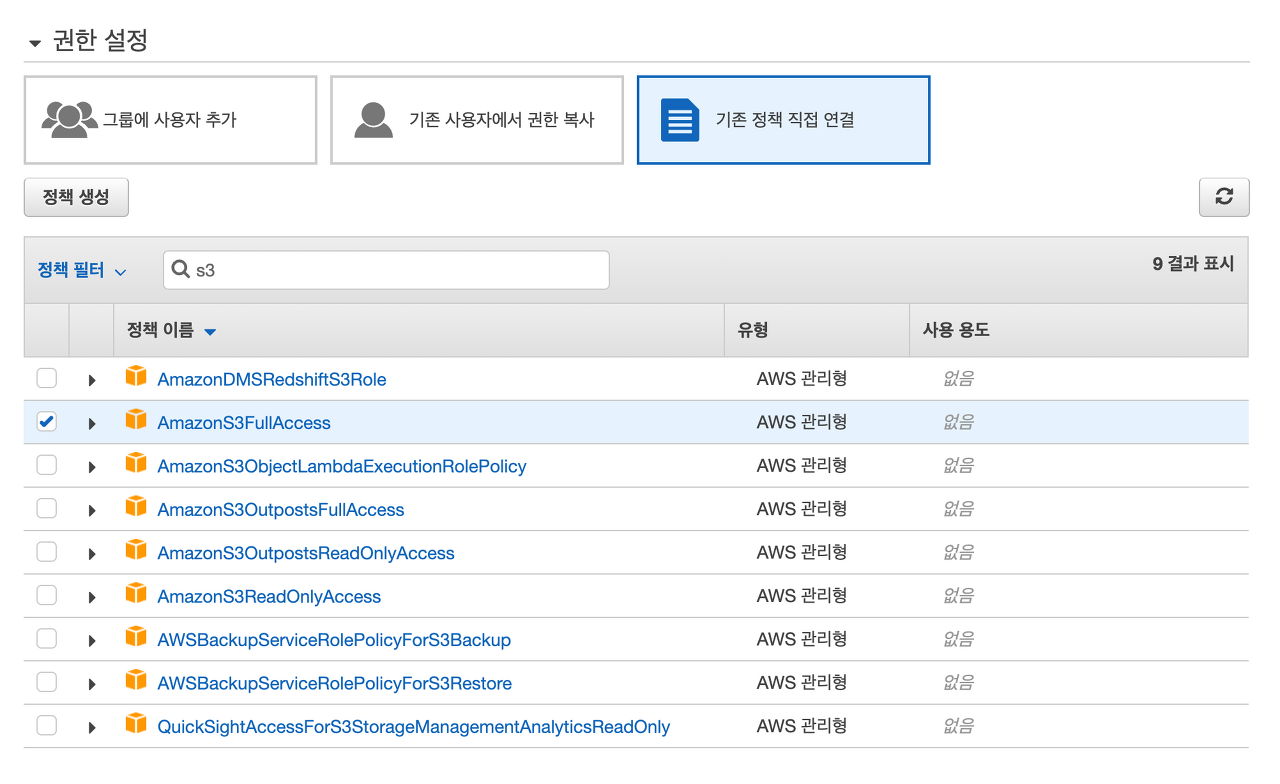Image resolution: width=1280 pixels, height=784 pixels.
Task: Expand the AmazonDMSRedshiftS3Role row details
Action: point(92,380)
